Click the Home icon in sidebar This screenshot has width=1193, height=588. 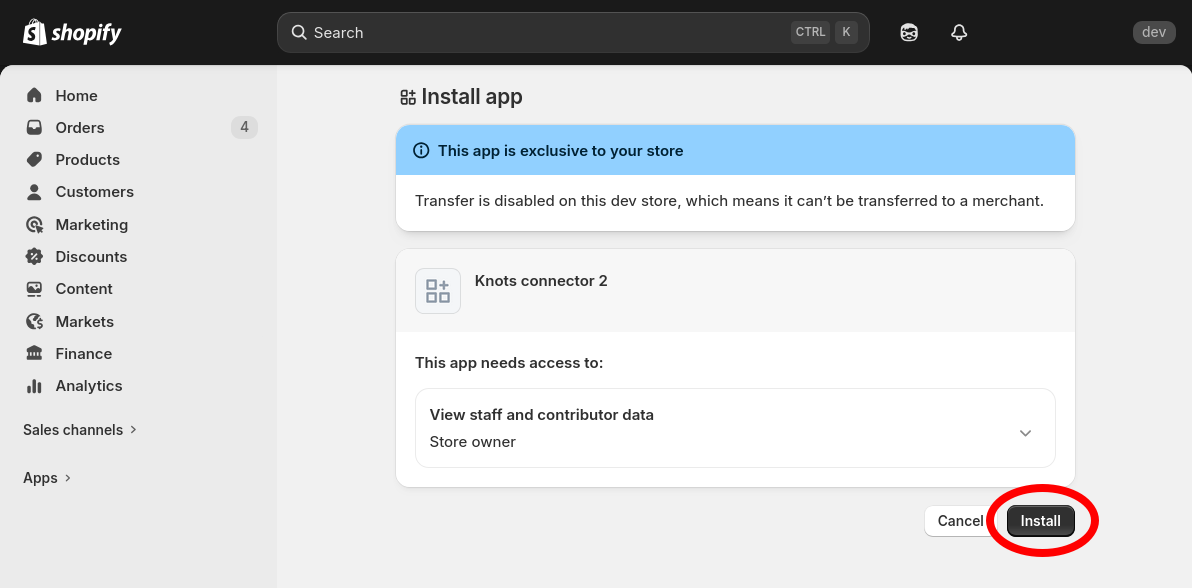pos(34,95)
